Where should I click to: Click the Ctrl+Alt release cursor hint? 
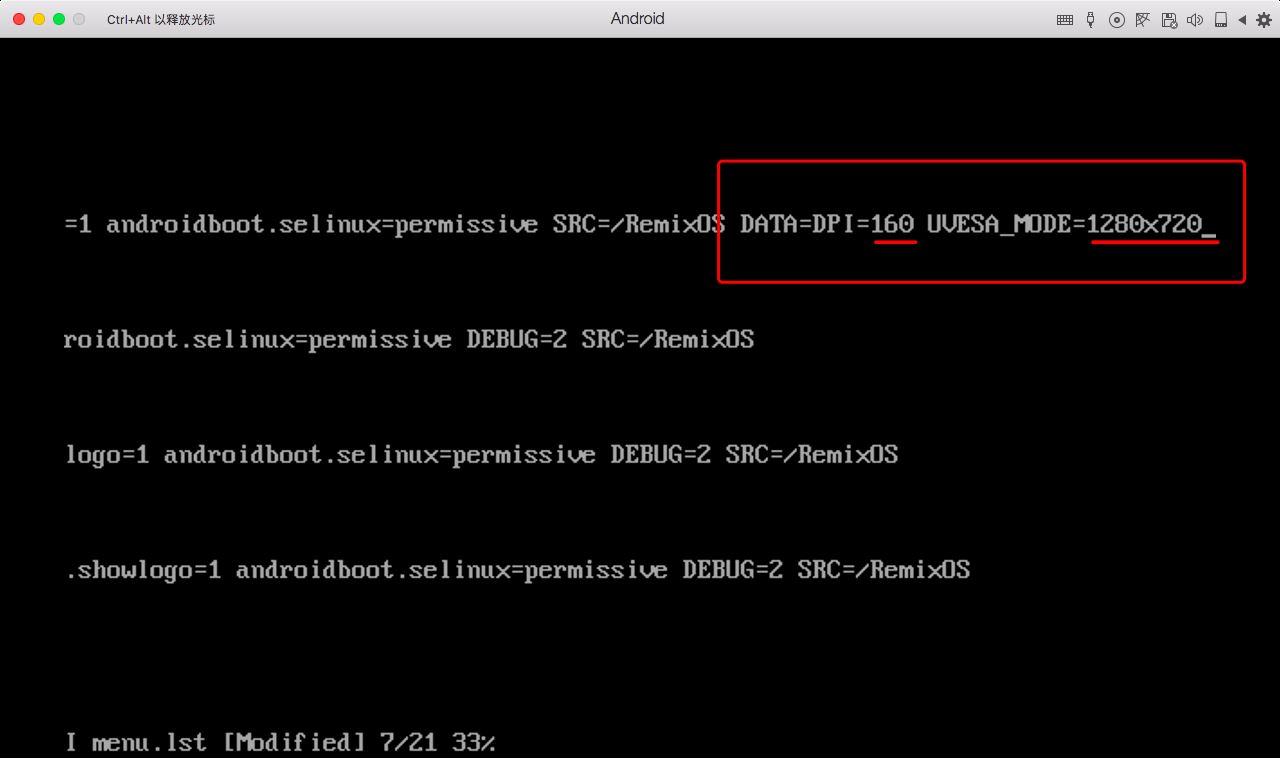pos(161,20)
